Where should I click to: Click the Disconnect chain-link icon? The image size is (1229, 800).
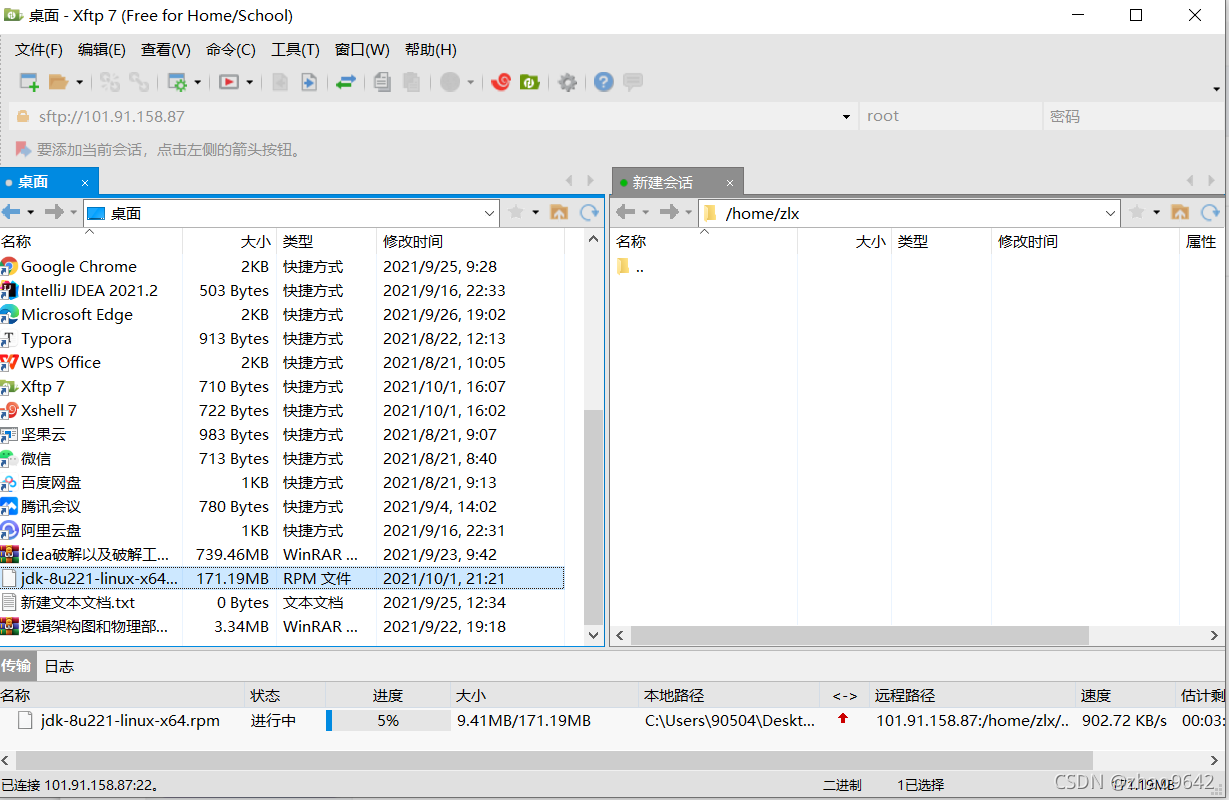(139, 82)
